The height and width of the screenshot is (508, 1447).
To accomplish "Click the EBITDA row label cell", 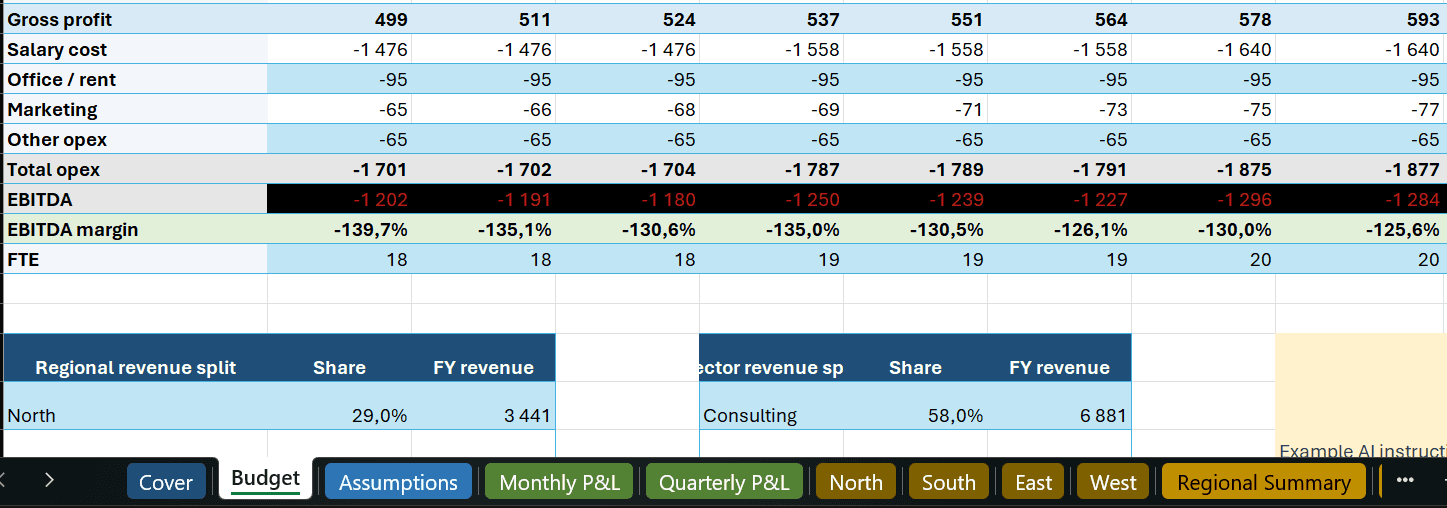I will click(x=135, y=199).
